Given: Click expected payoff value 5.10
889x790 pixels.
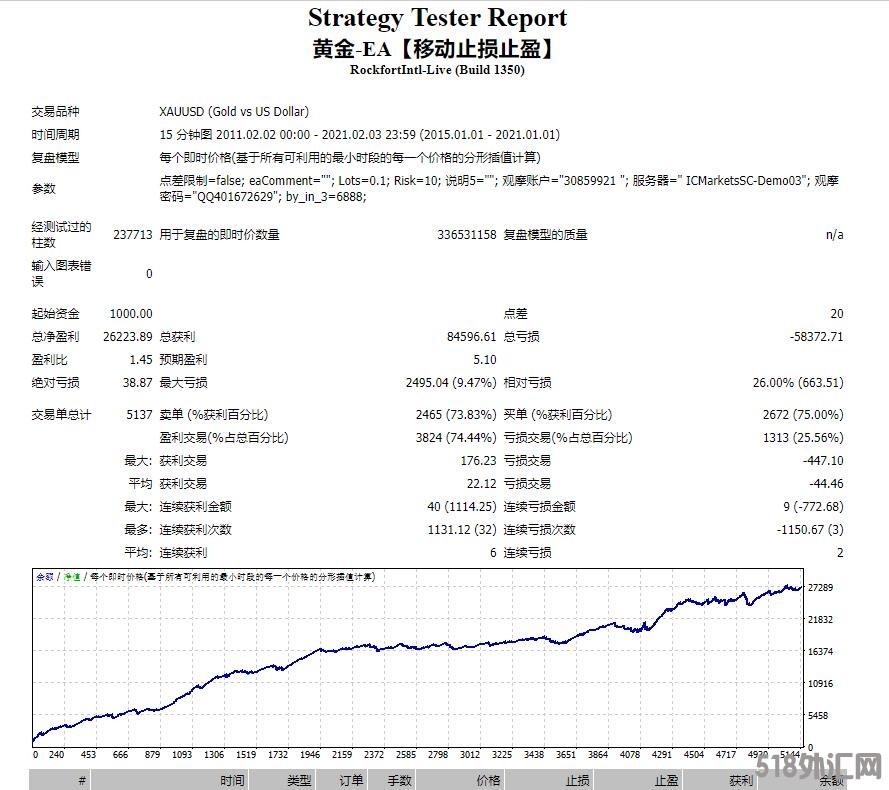Looking at the screenshot, I should (x=485, y=360).
